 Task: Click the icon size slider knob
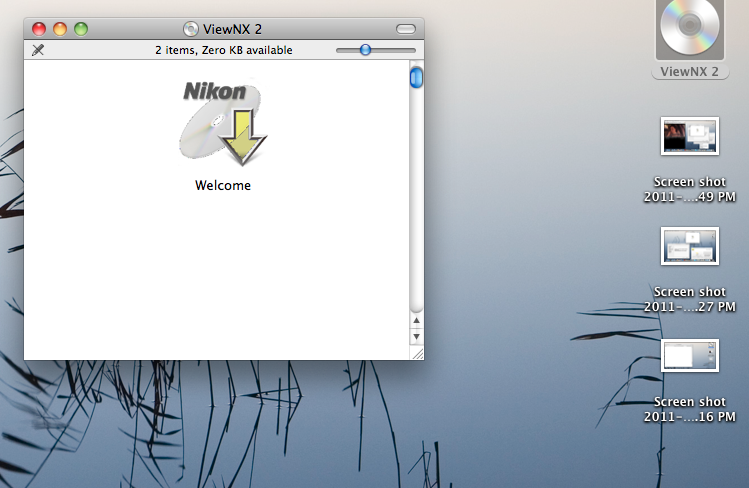[365, 50]
